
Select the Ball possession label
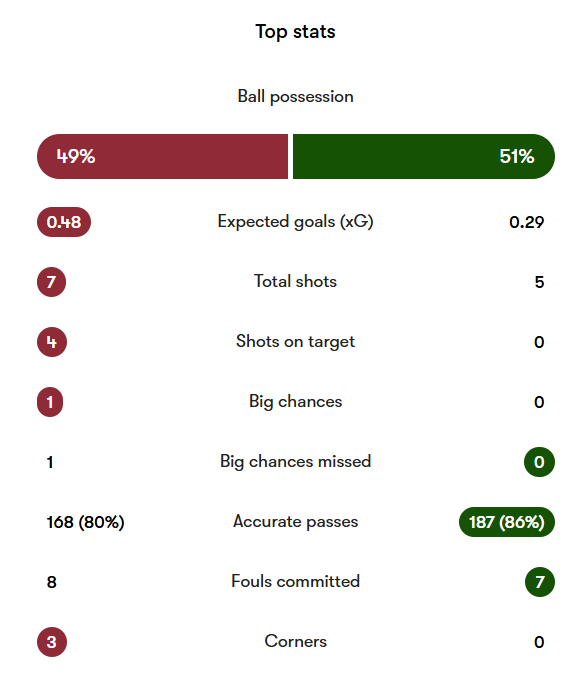click(295, 97)
